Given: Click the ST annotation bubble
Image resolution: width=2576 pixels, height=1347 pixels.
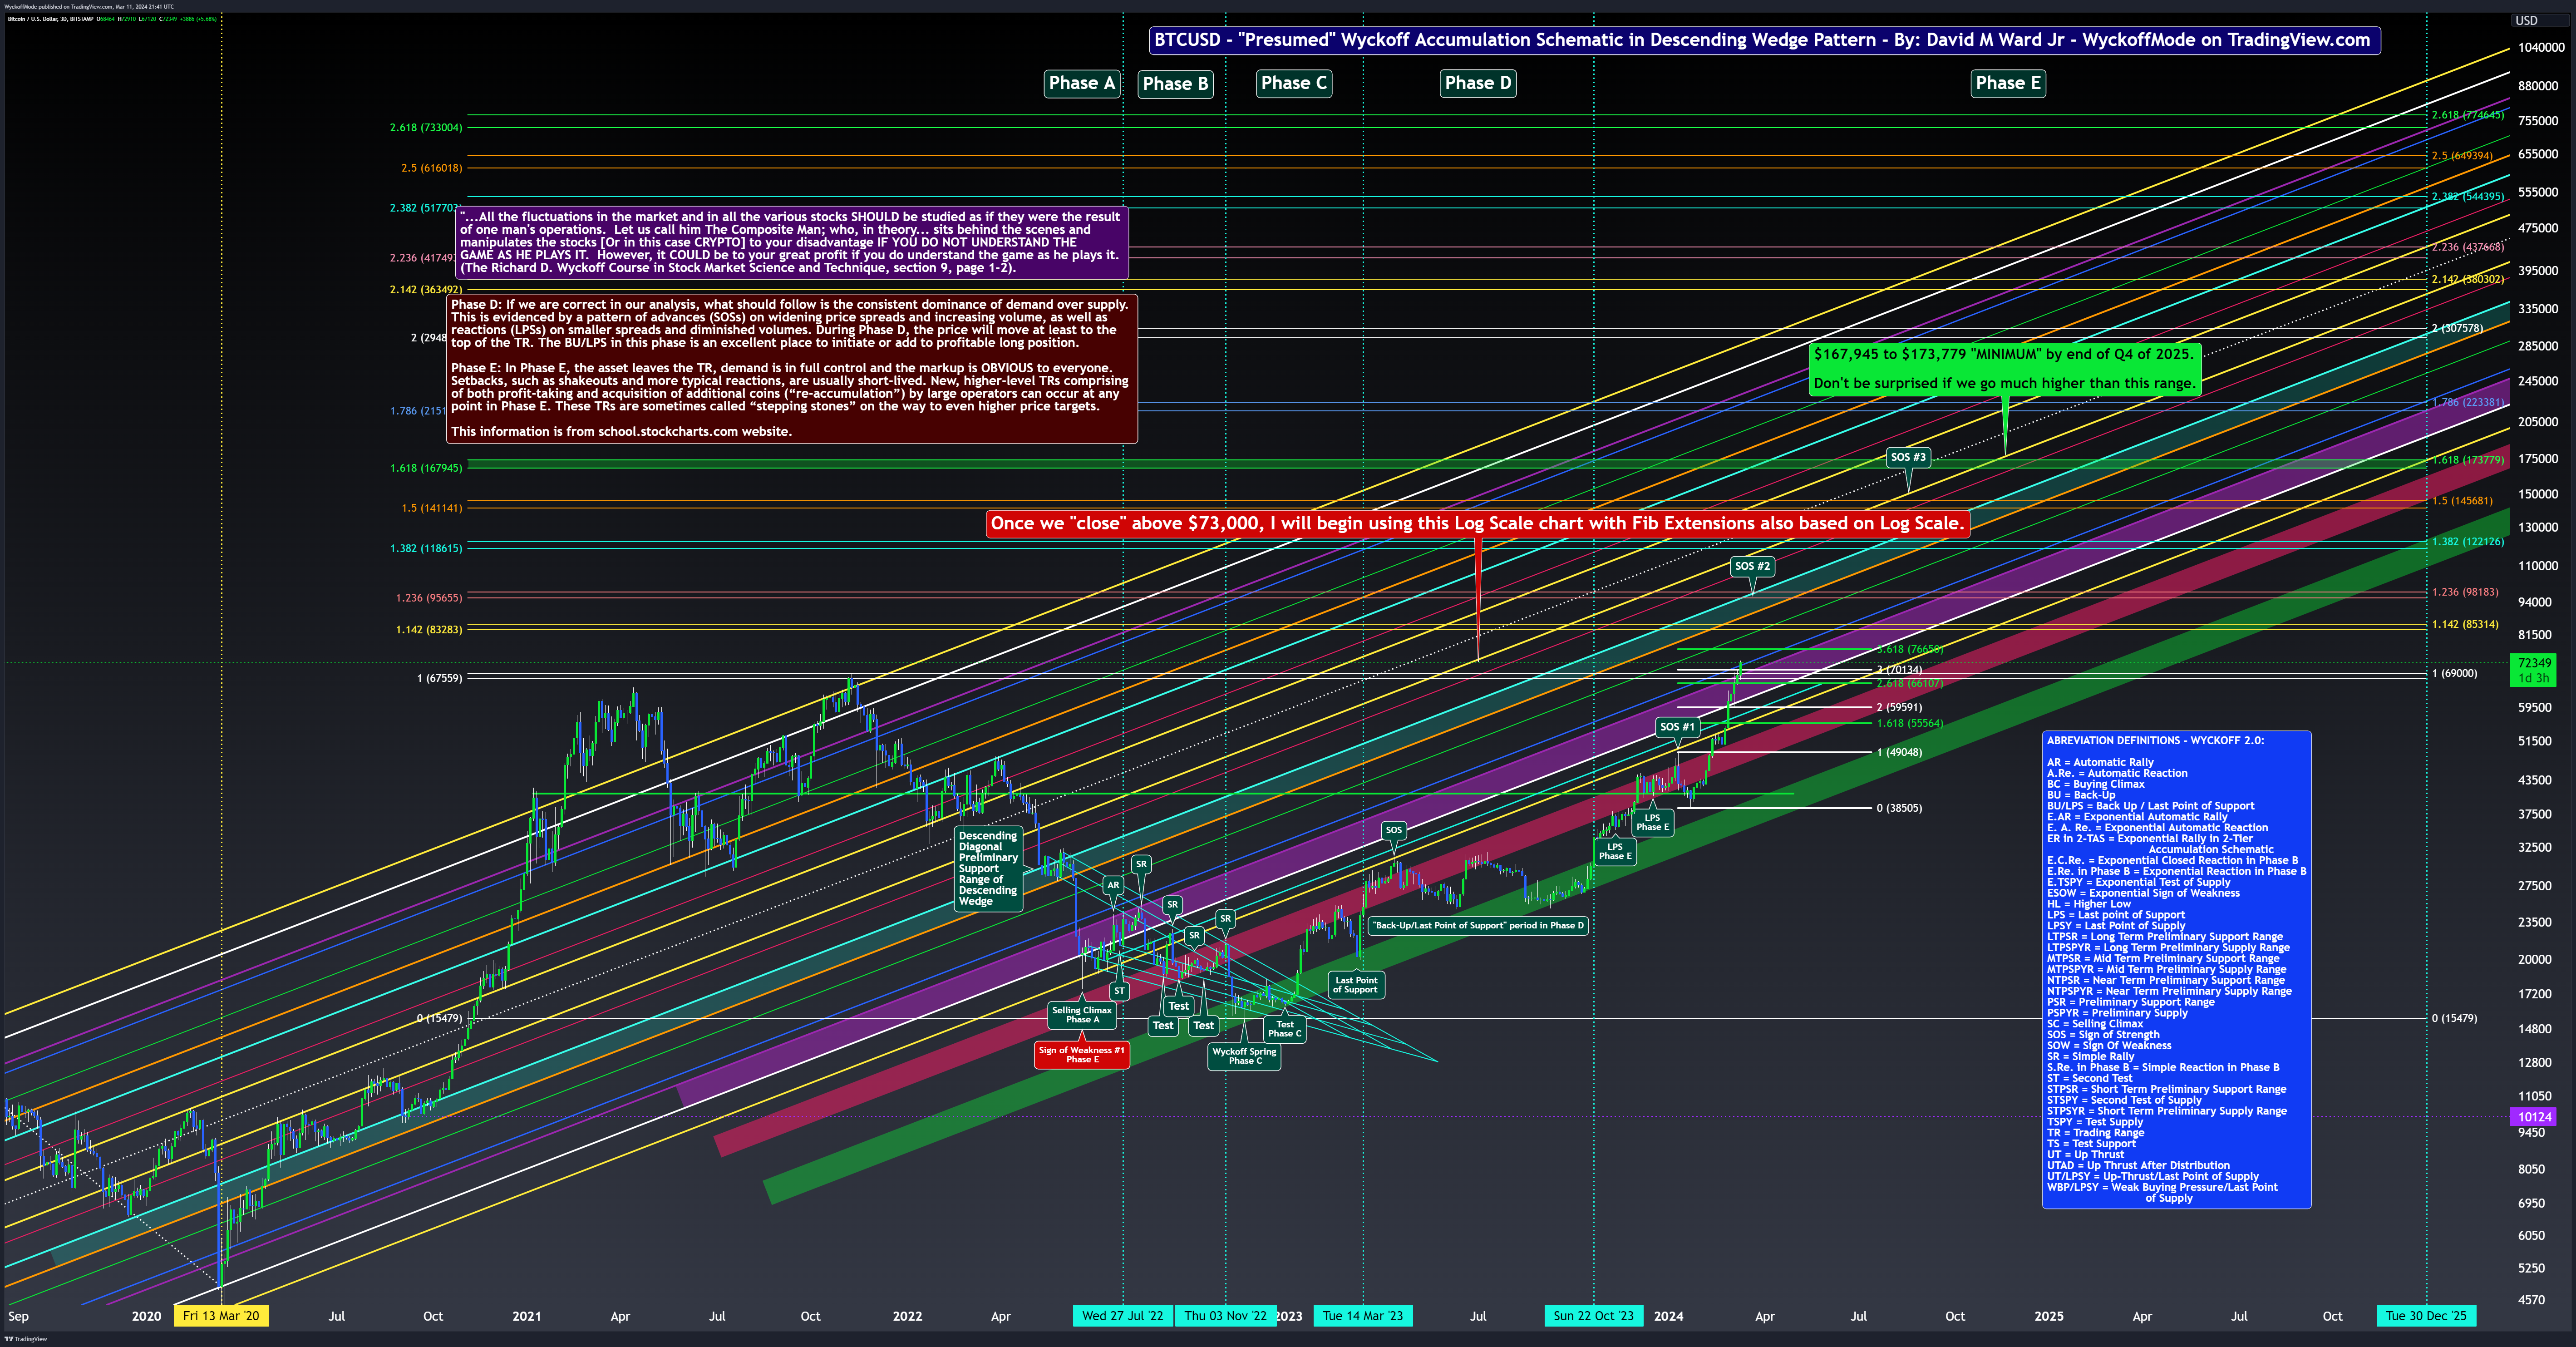Looking at the screenshot, I should coord(1119,991).
